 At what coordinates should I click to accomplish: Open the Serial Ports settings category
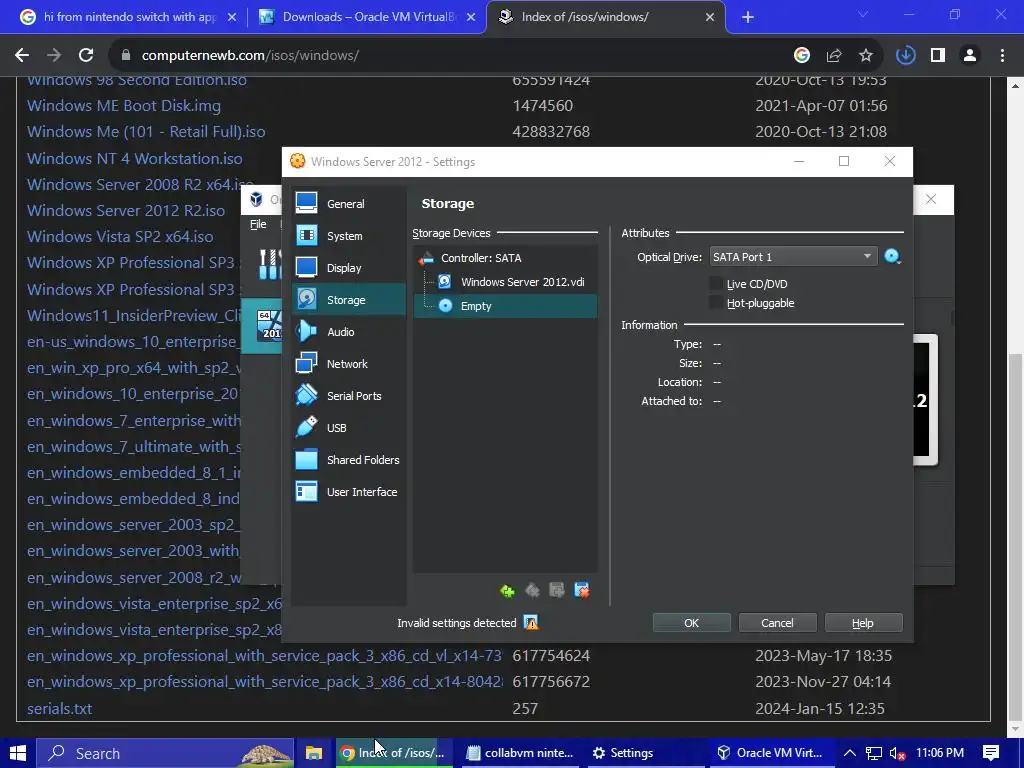(347, 396)
